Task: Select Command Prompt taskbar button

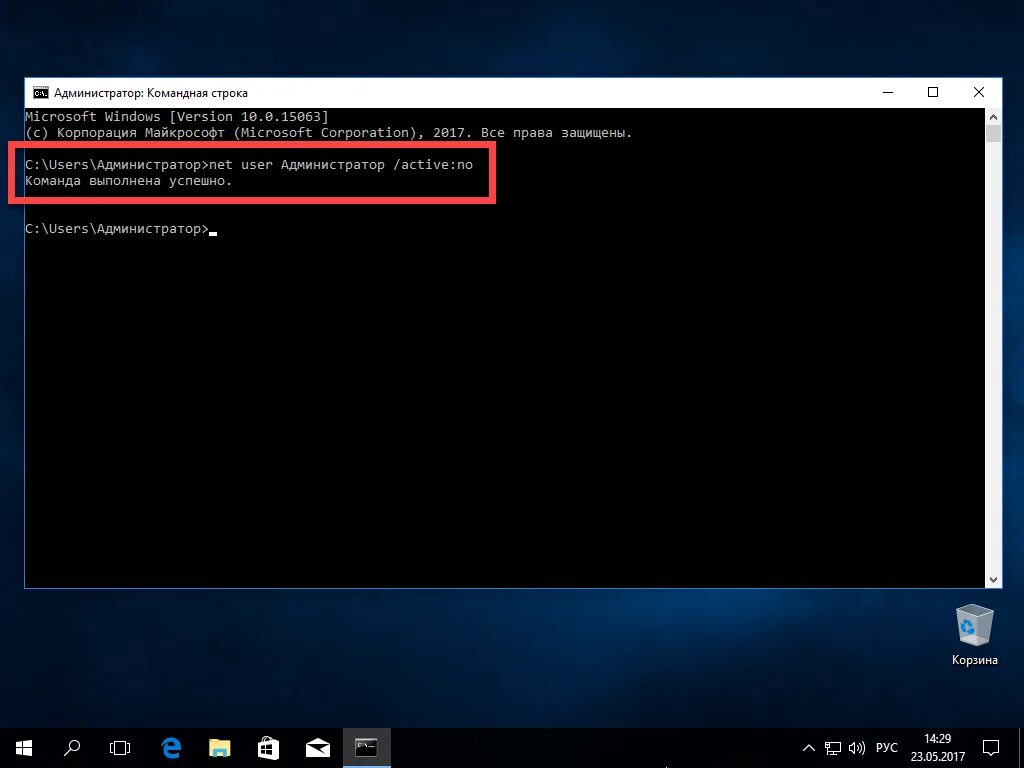Action: pos(366,748)
